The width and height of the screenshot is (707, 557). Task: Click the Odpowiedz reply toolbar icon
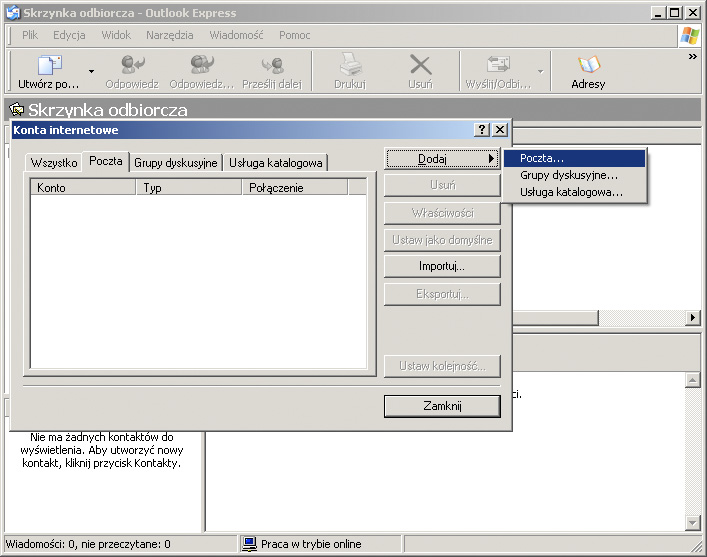pyautogui.click(x=133, y=64)
